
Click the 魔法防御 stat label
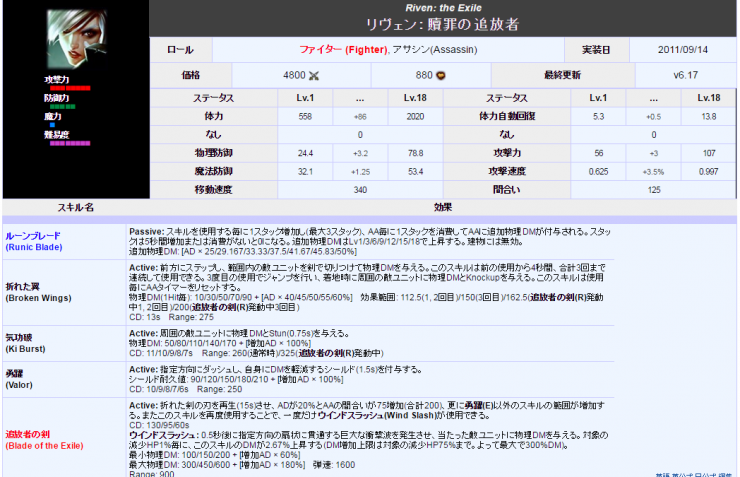tap(214, 171)
